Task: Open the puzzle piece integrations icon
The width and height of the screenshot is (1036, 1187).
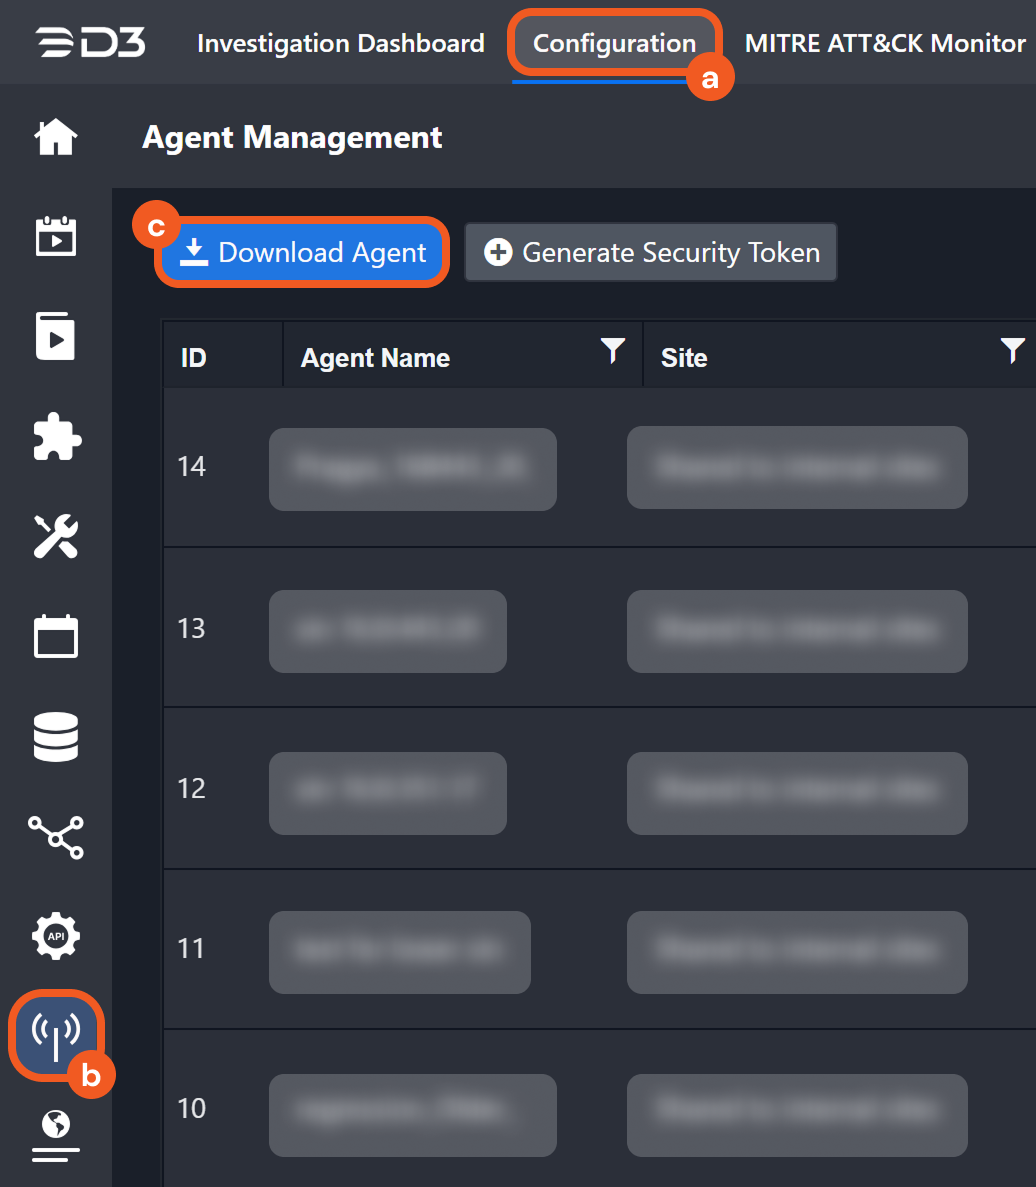Action: pyautogui.click(x=58, y=436)
